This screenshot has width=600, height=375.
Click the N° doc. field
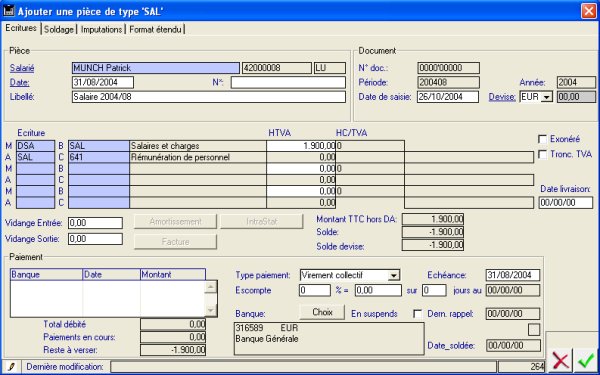coord(448,68)
